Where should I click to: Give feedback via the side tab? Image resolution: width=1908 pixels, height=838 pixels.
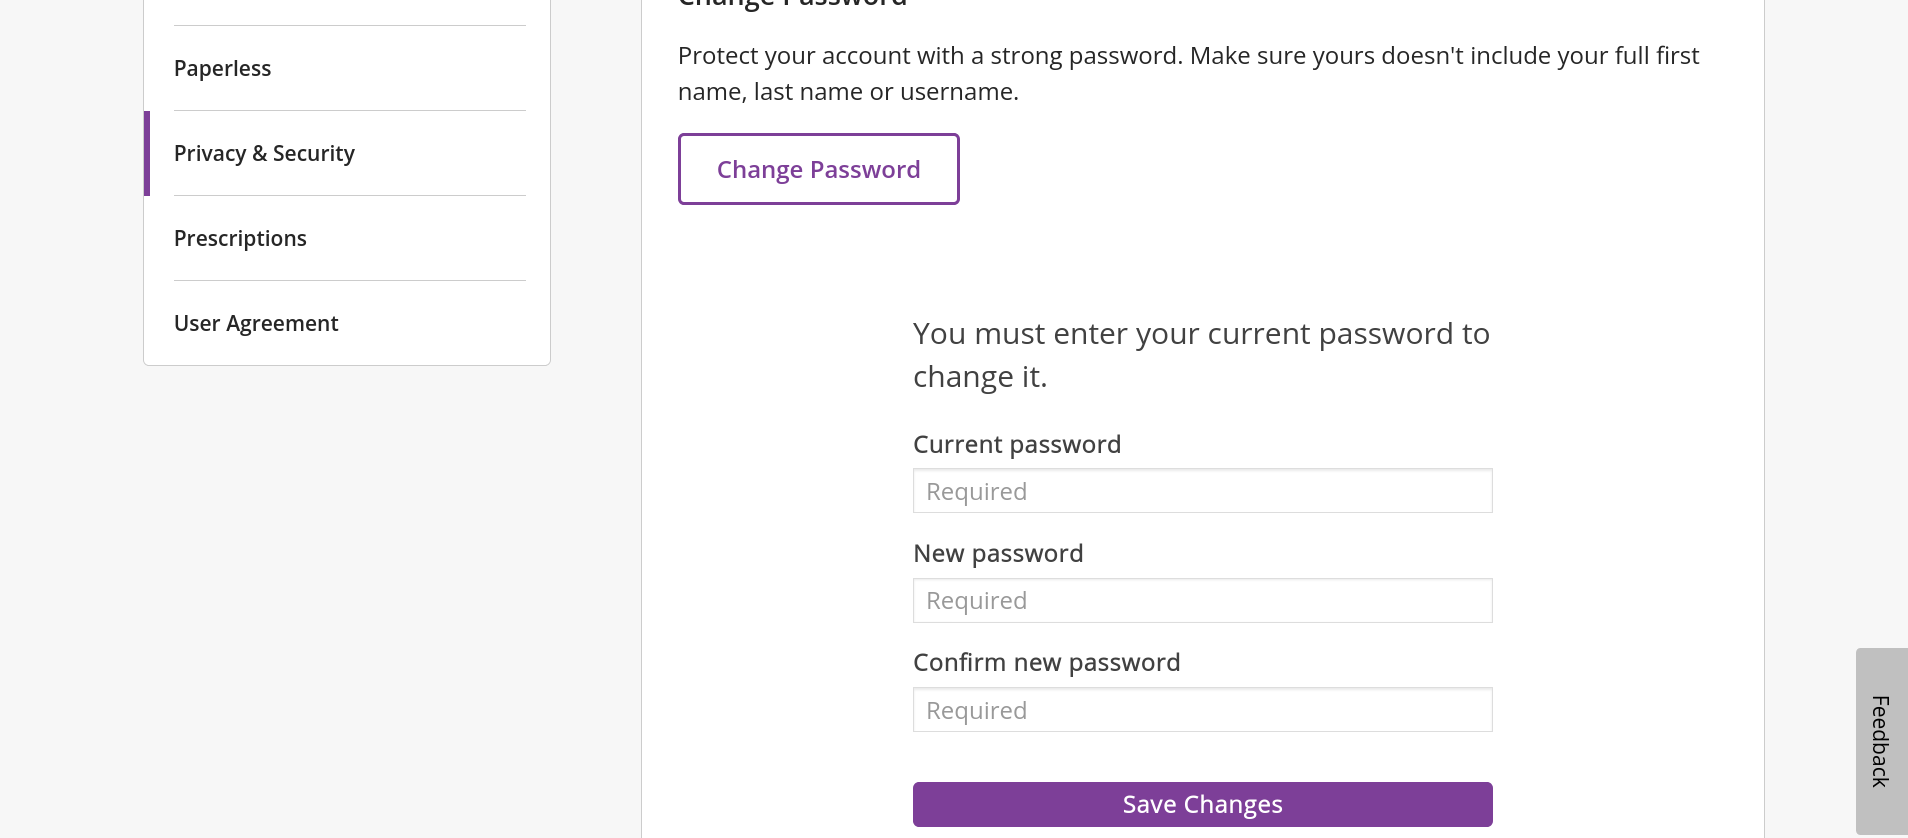pyautogui.click(x=1882, y=740)
